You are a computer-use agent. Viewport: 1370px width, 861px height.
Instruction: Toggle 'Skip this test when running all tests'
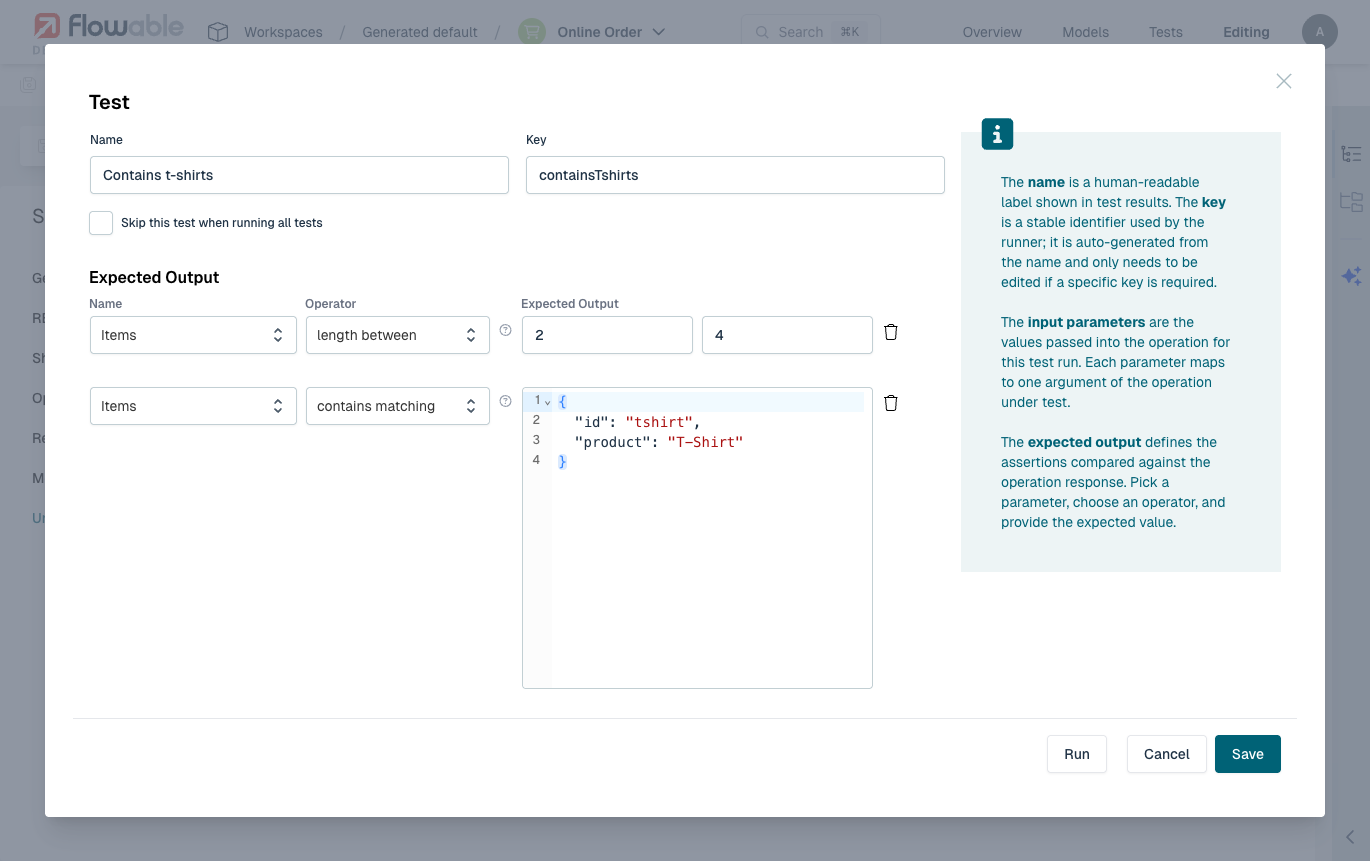coord(101,223)
